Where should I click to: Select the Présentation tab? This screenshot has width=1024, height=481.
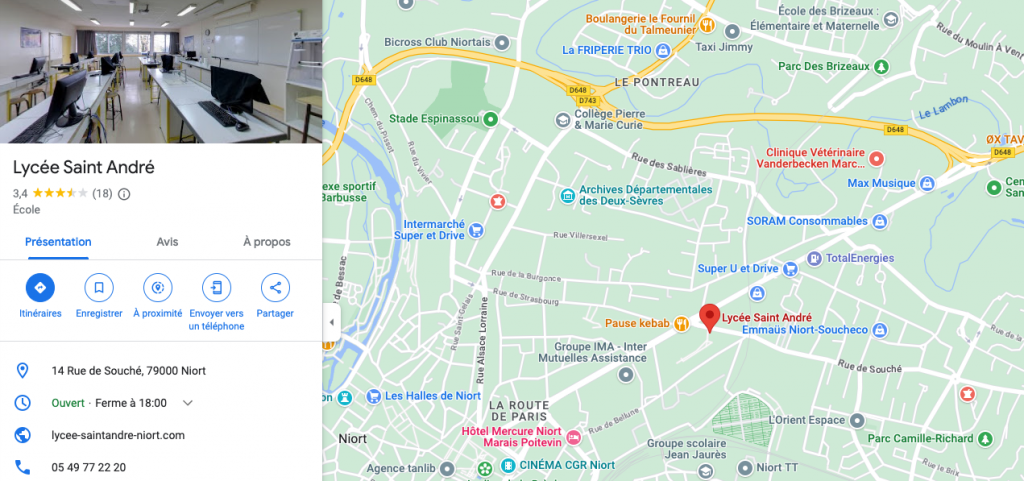point(58,241)
